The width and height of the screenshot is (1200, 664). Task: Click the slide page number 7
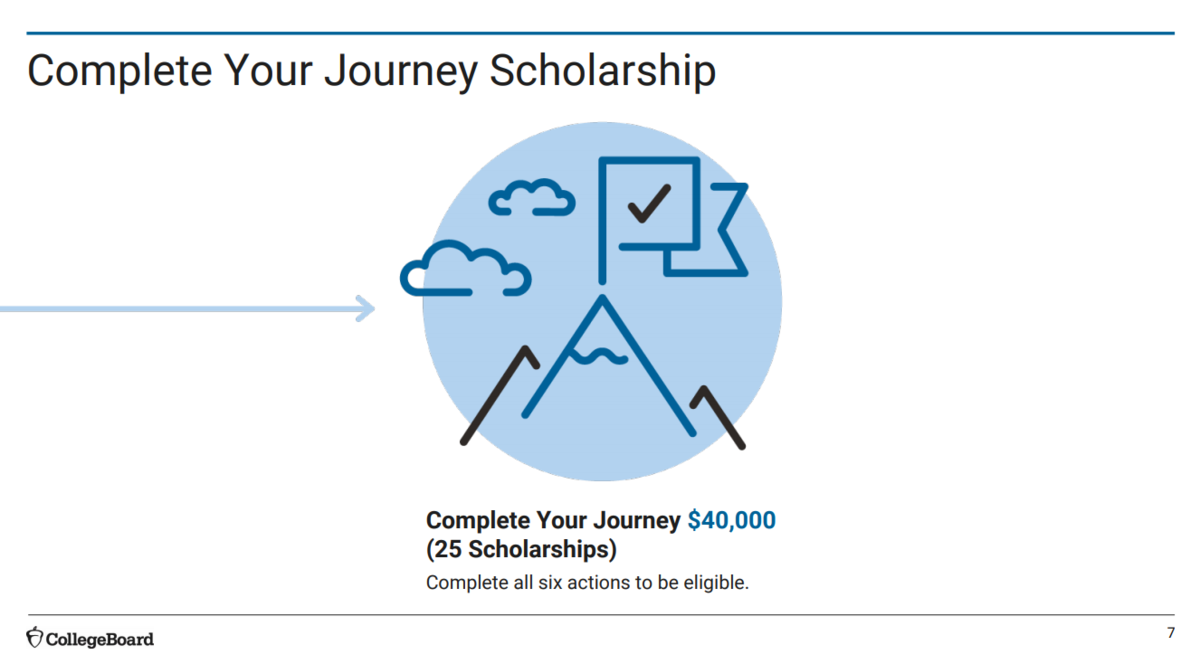1170,633
